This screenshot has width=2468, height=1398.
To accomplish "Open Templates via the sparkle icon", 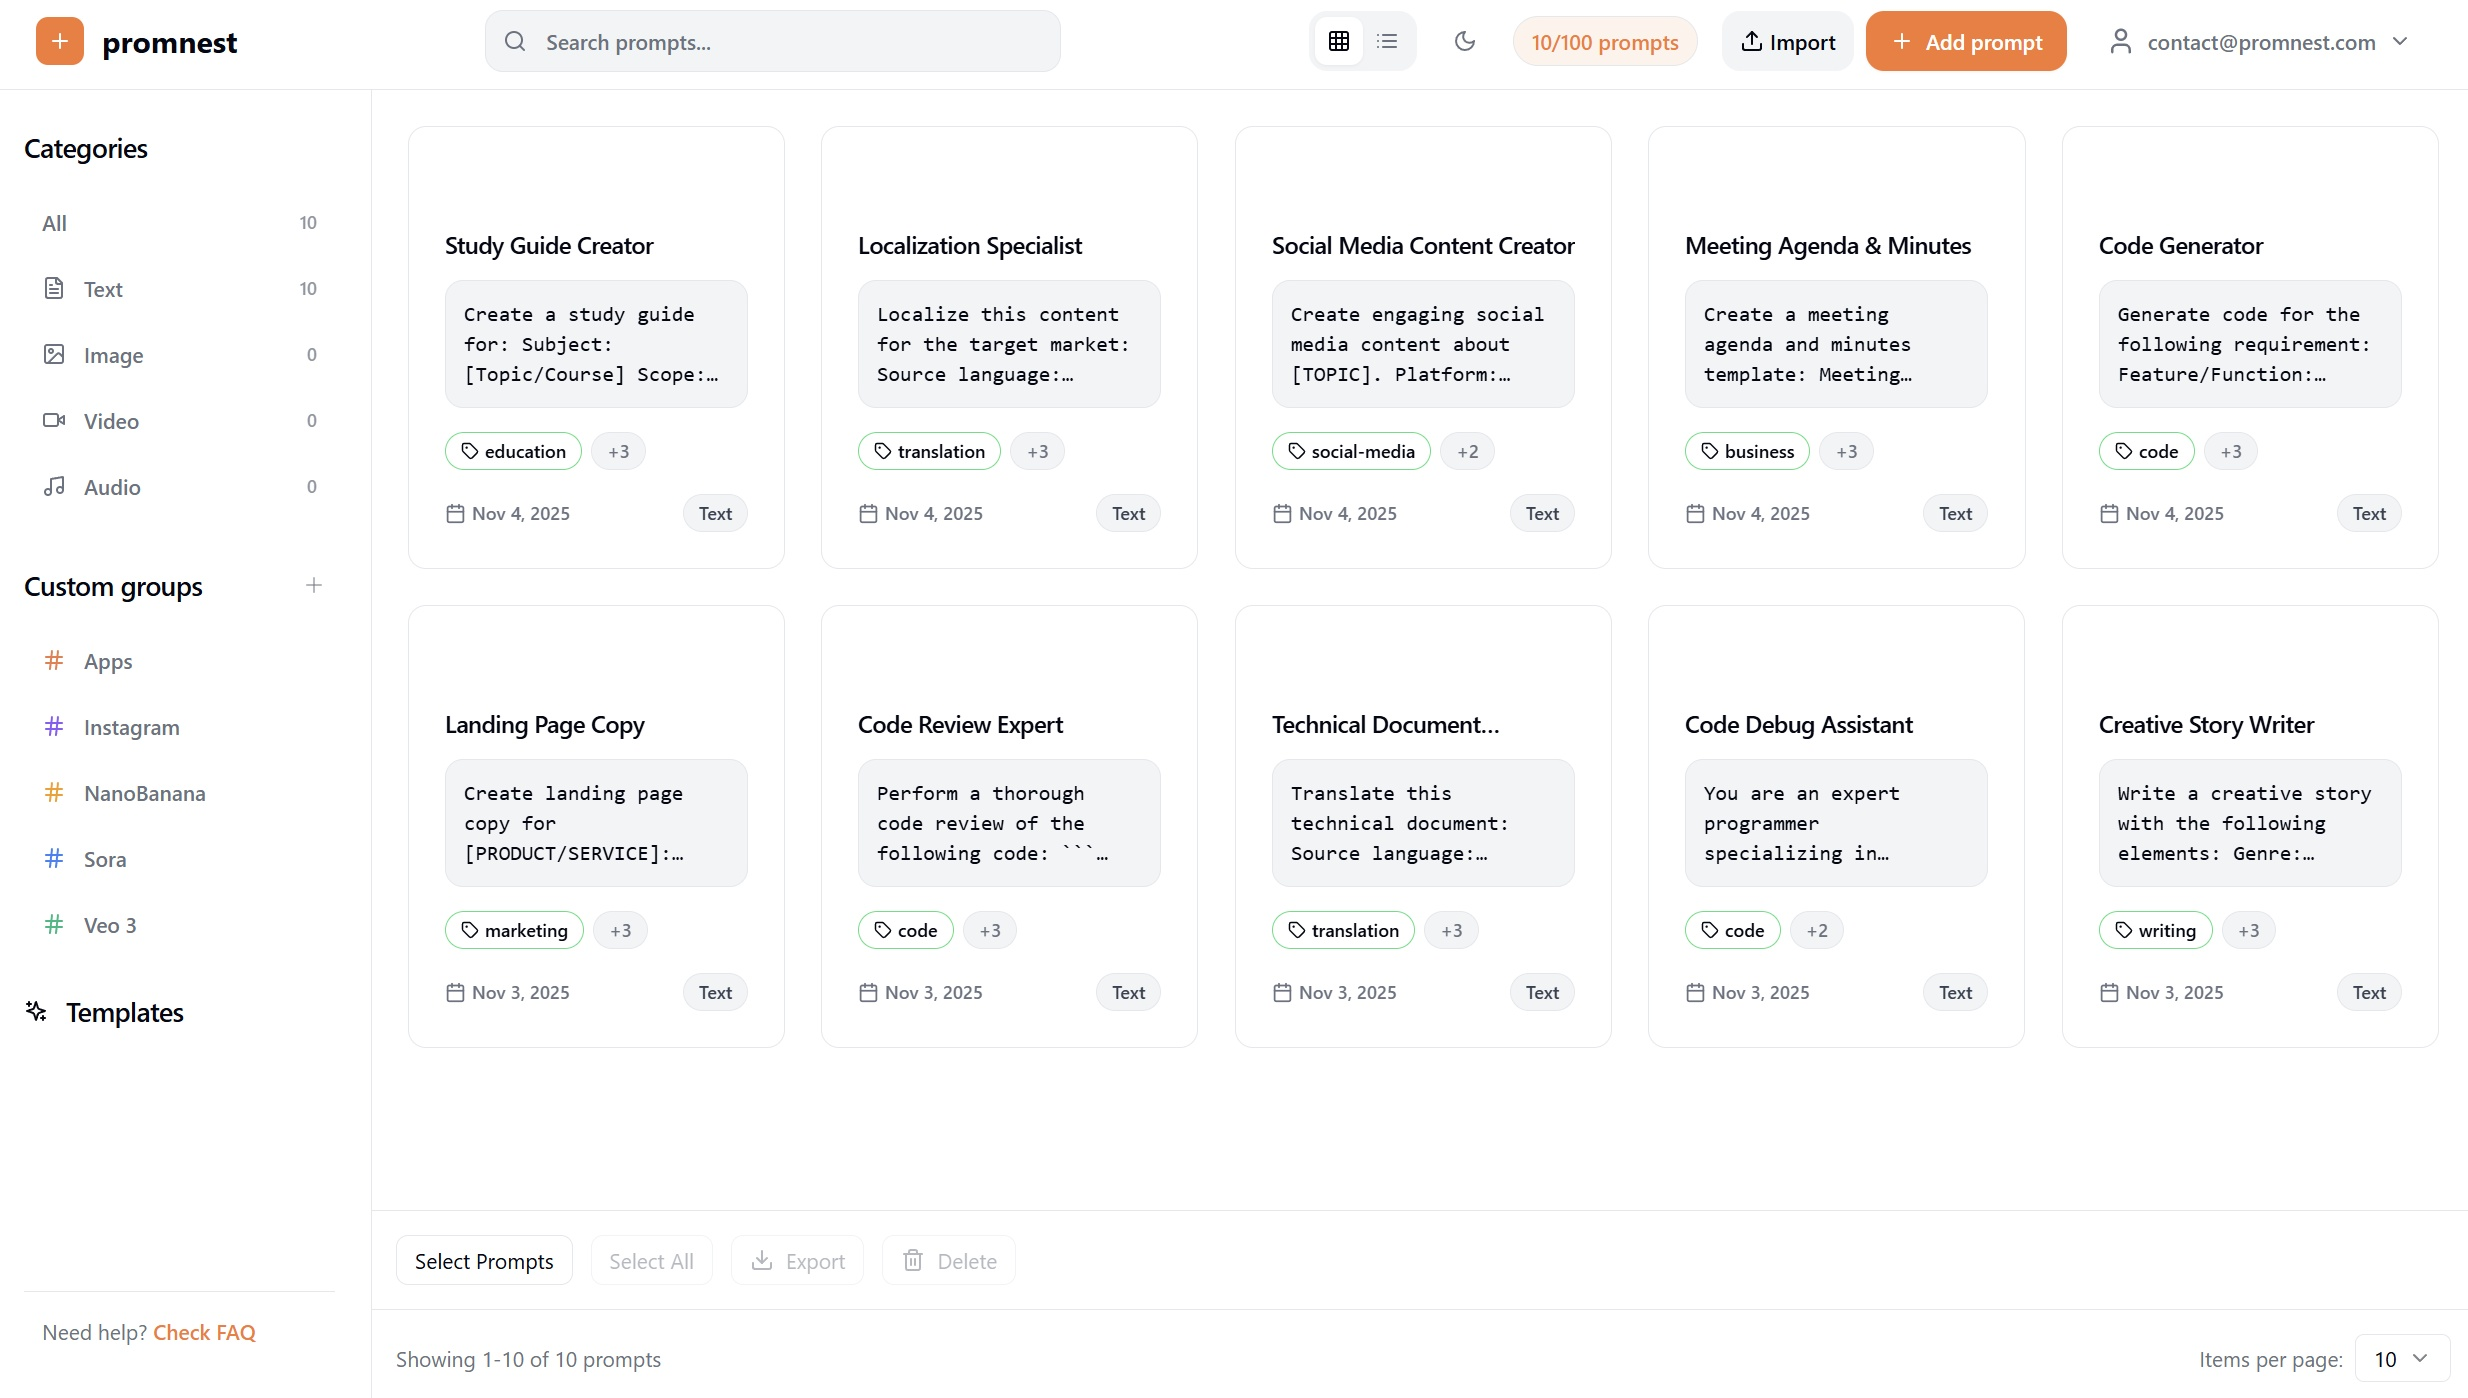I will (36, 1011).
